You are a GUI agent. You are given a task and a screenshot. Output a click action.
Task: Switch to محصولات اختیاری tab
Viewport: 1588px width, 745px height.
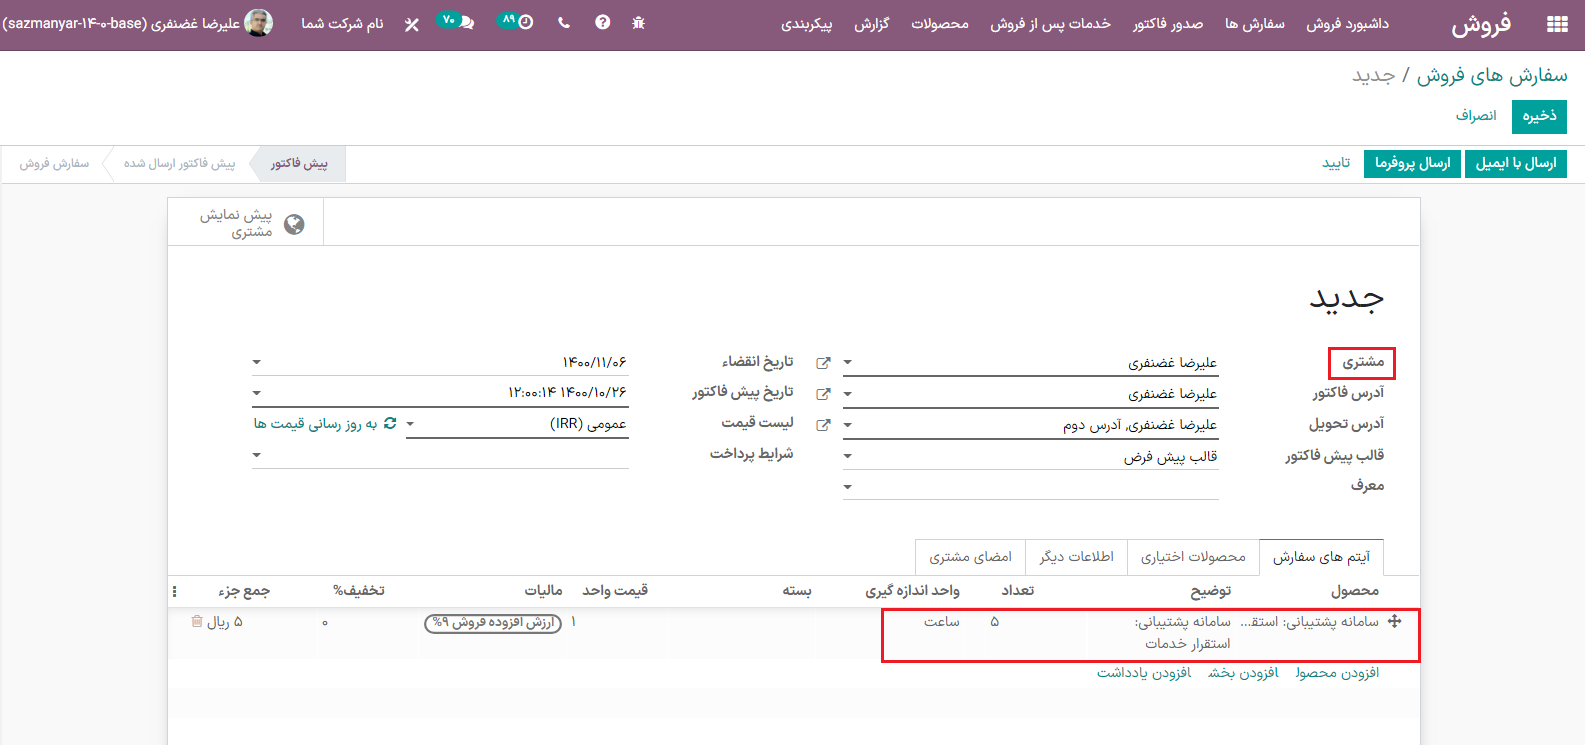point(1193,557)
